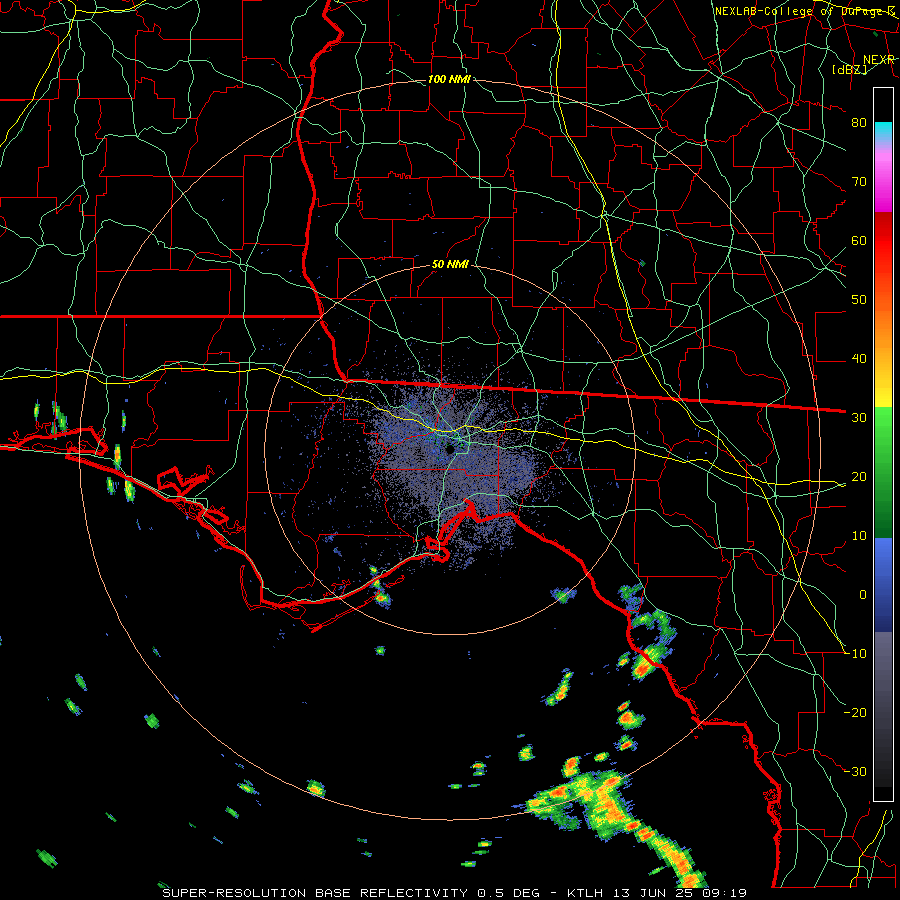This screenshot has width=900, height=900.
Task: Select the 0 value on dBZ scale
Action: (863, 595)
